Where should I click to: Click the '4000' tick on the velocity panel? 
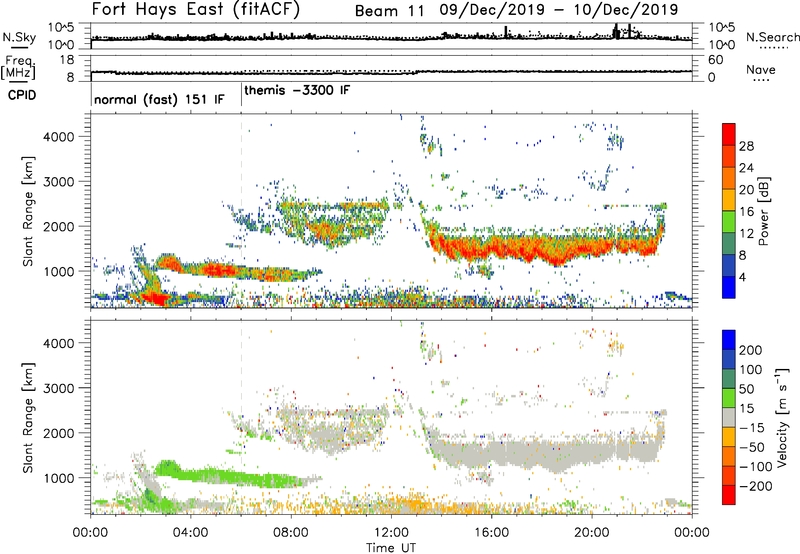[x=58, y=343]
